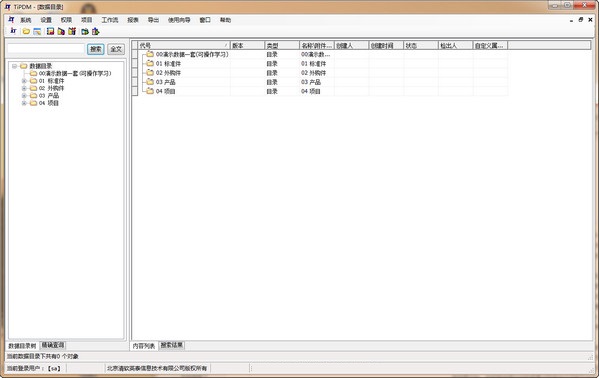
Task: Select the row header box for 04 项目
Action: click(x=135, y=91)
